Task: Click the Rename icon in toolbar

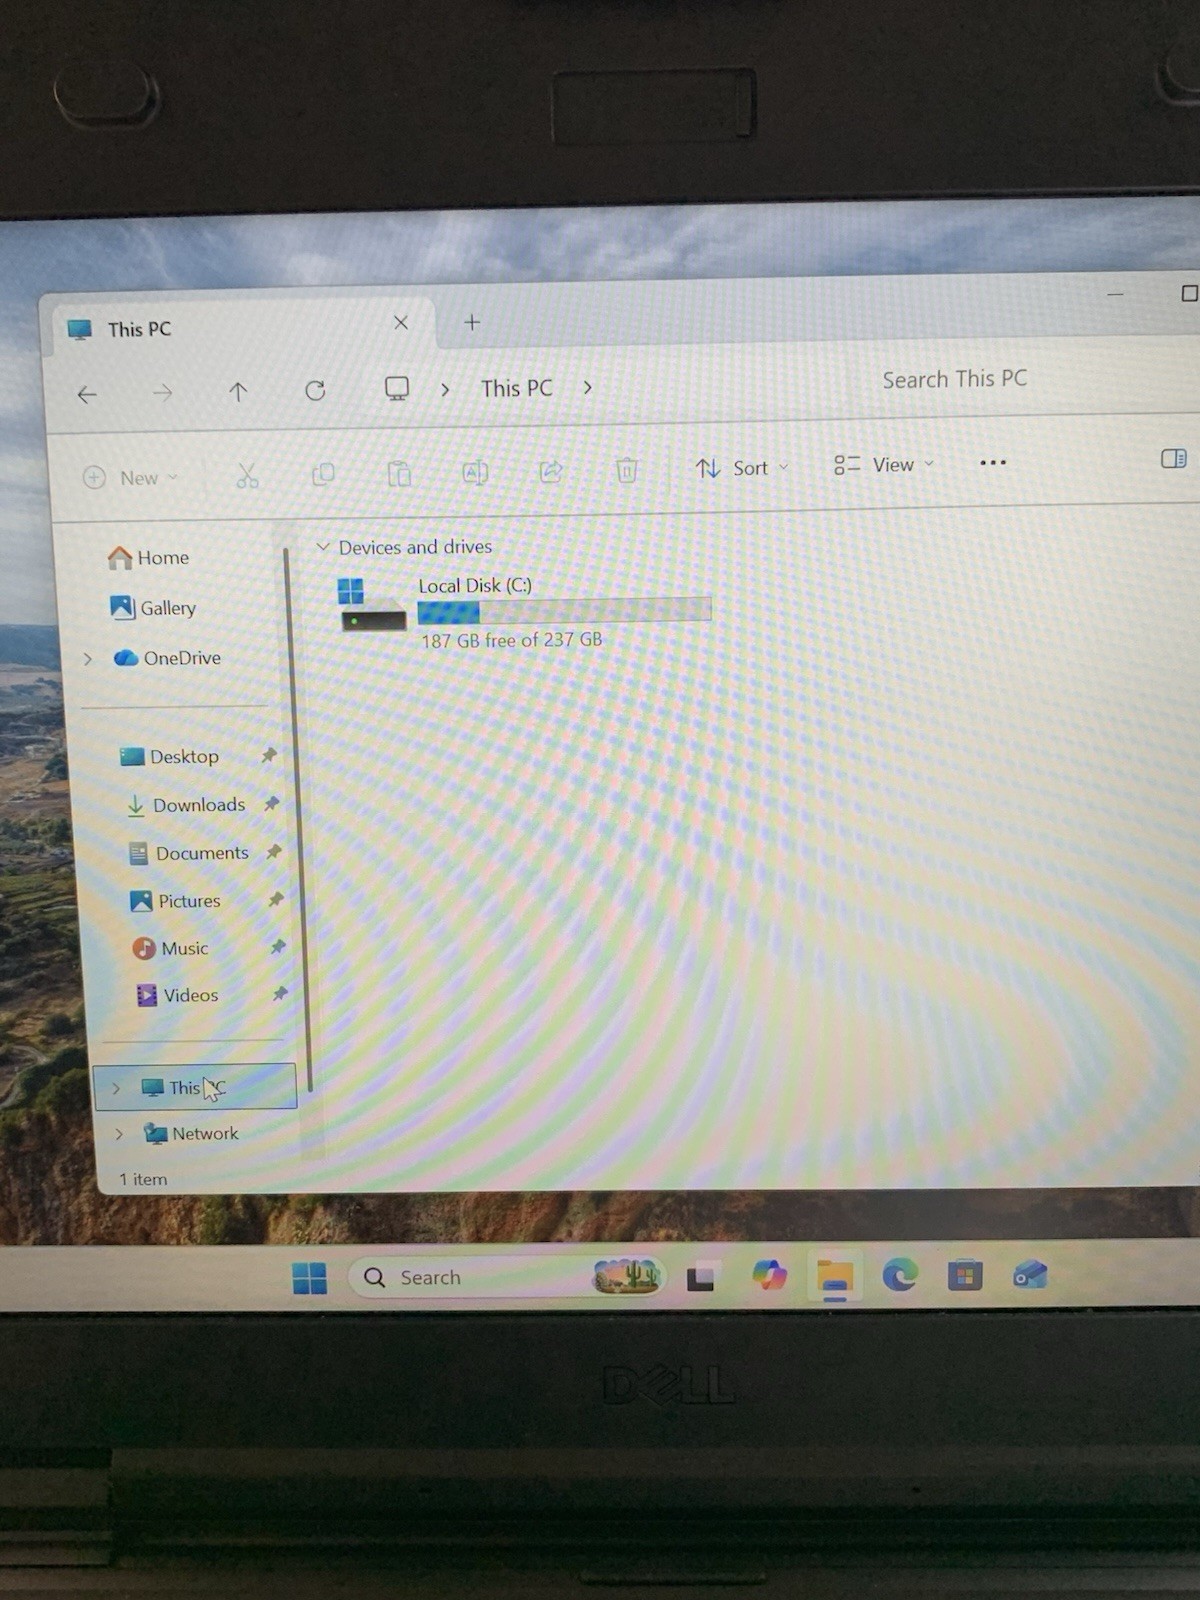Action: [x=475, y=472]
